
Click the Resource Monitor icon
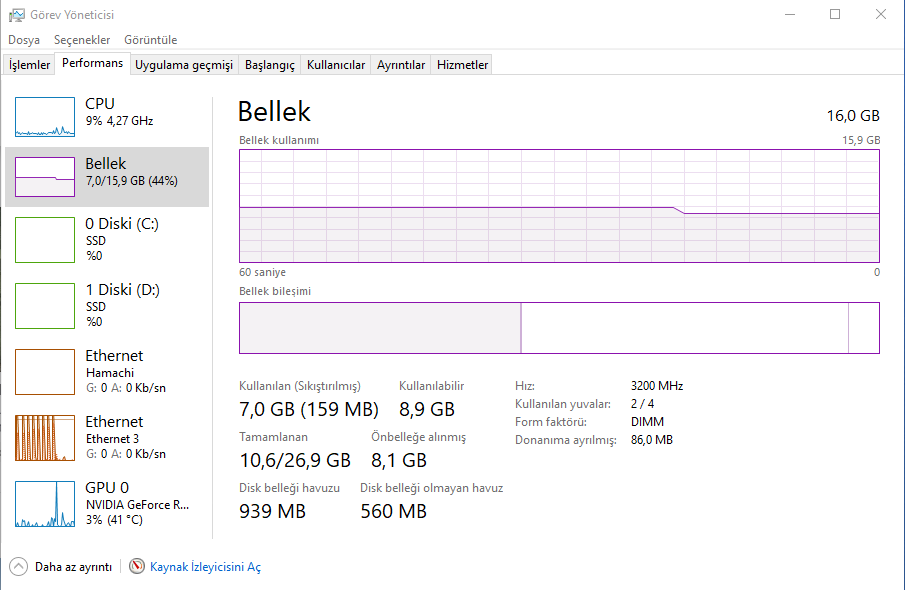[x=137, y=566]
